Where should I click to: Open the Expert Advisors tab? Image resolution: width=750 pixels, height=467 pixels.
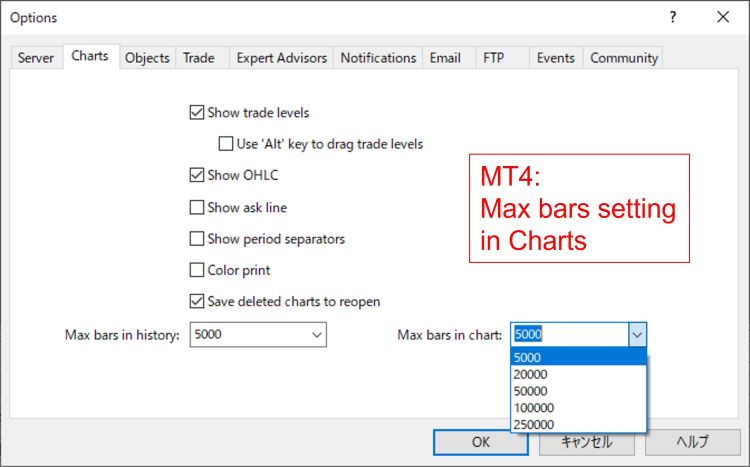pos(281,58)
